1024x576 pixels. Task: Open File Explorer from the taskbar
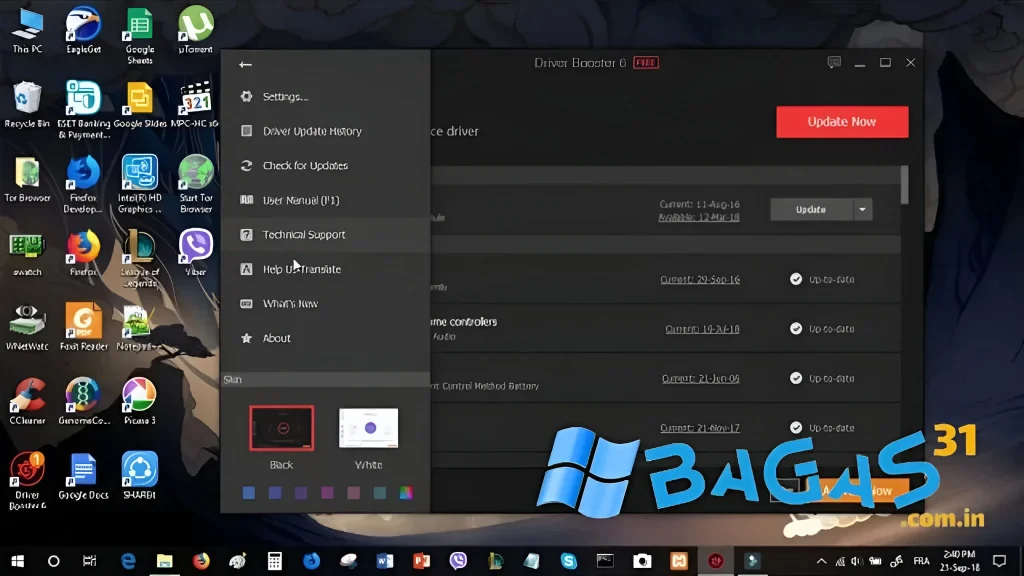pos(165,561)
